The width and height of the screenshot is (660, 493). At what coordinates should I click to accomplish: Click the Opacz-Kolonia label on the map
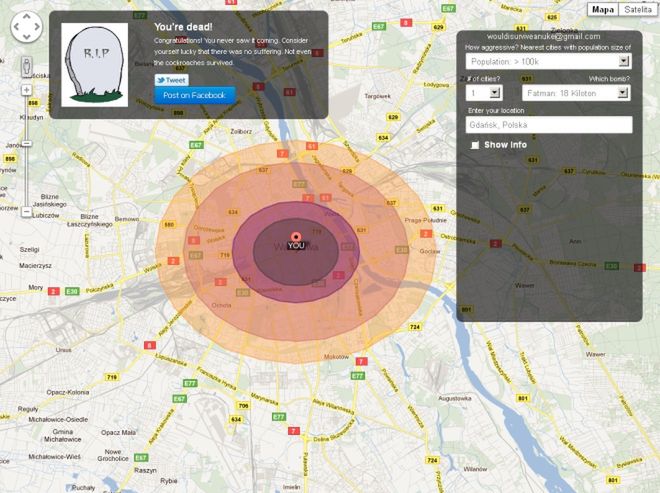68,392
